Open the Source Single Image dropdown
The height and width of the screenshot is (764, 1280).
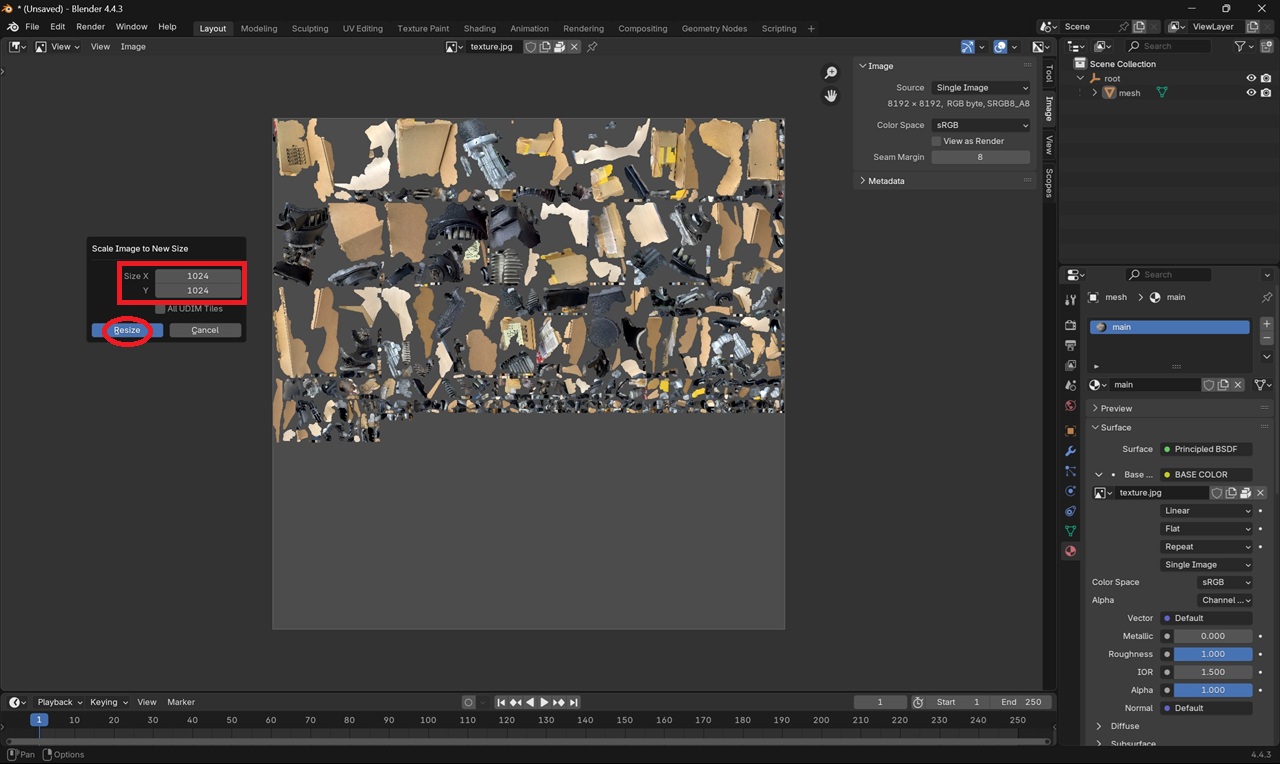point(980,88)
